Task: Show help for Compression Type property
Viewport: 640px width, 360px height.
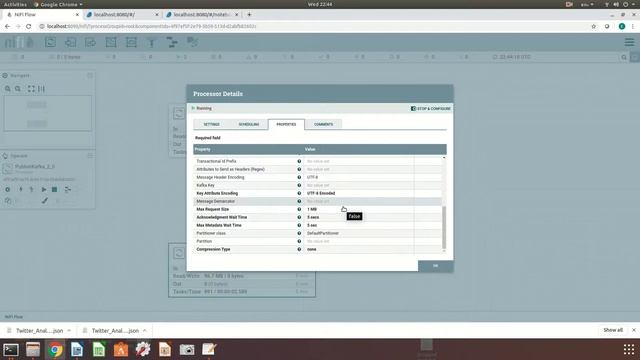Action: pyautogui.click(x=299, y=249)
